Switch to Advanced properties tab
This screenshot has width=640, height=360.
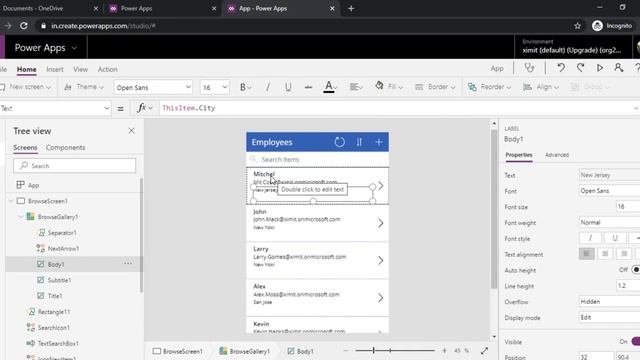tap(557, 155)
